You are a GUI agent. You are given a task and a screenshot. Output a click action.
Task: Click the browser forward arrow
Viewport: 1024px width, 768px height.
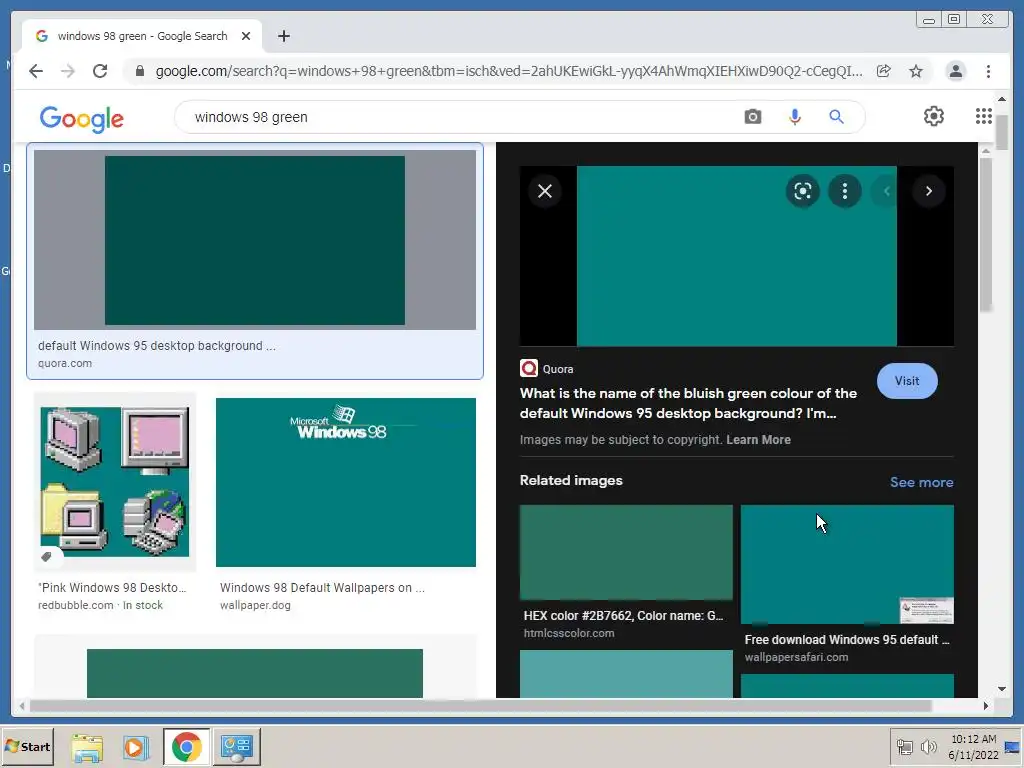[x=68, y=71]
